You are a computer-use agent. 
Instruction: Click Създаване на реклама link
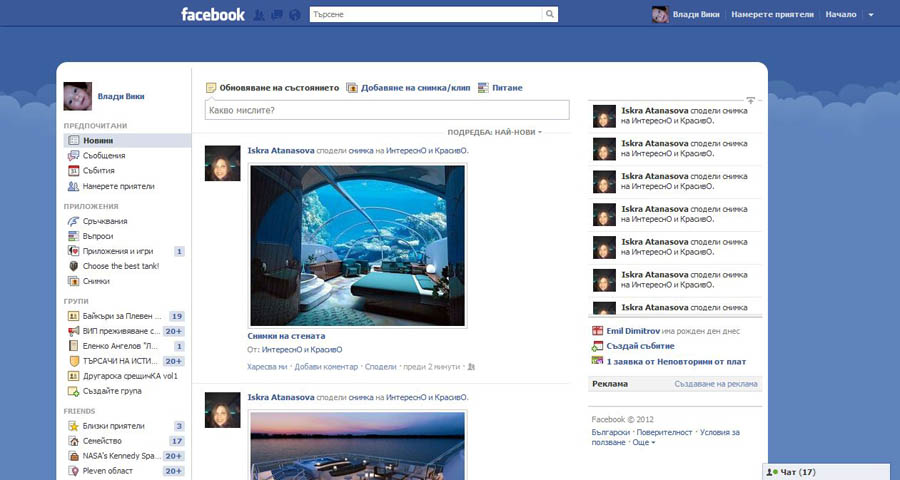[x=716, y=384]
